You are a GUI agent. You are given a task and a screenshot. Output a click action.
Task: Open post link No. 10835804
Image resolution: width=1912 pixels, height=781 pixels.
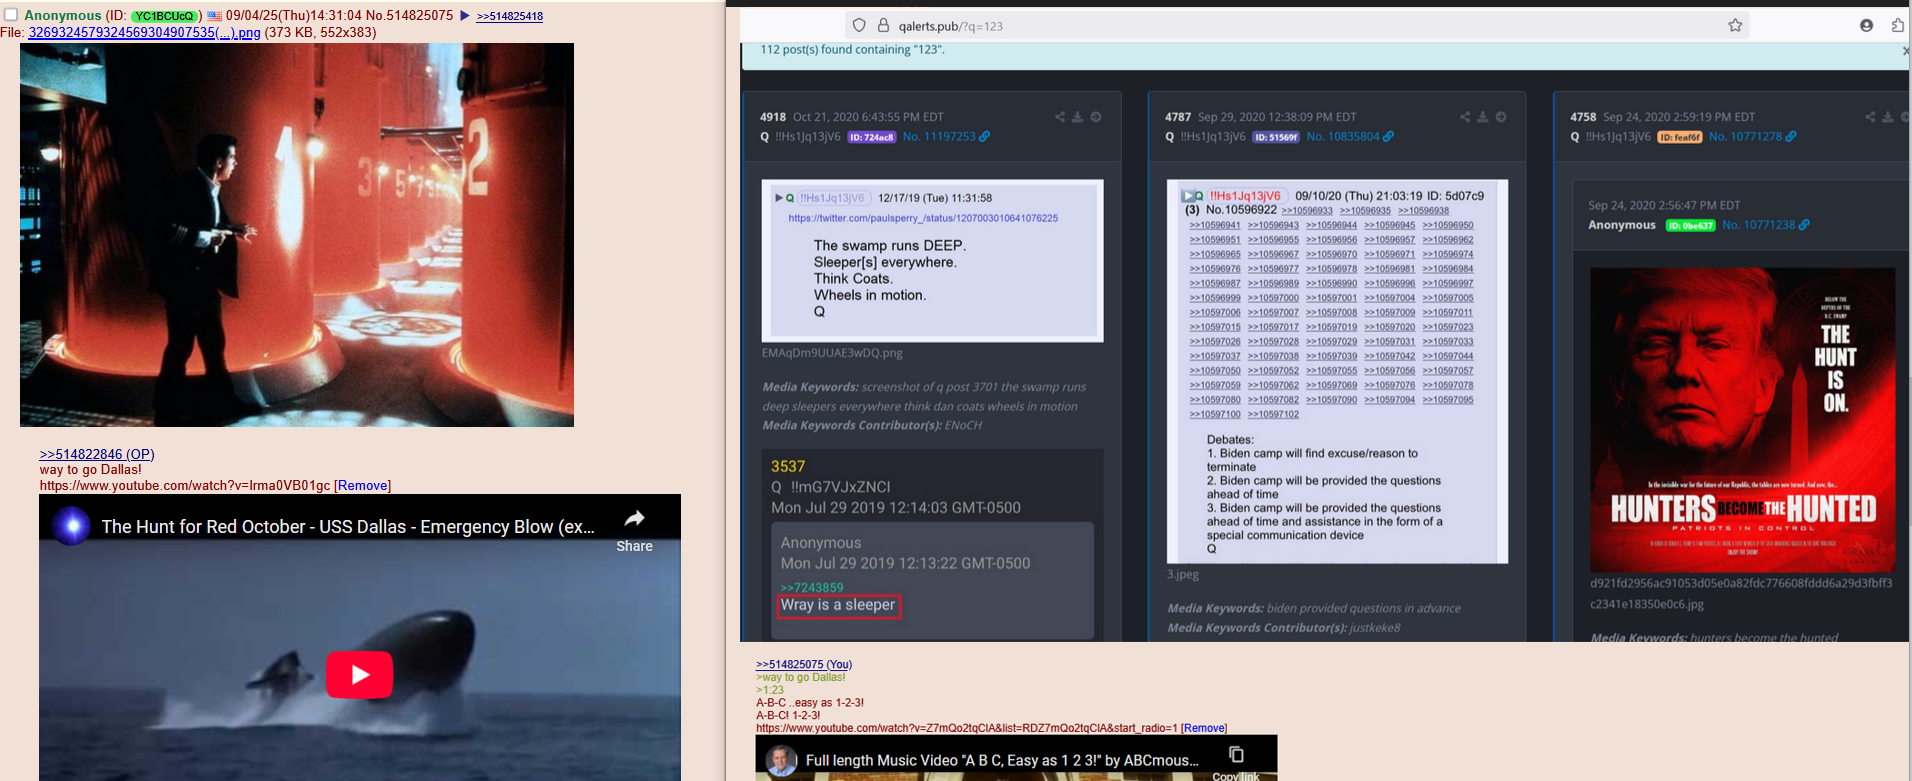[x=1343, y=137]
